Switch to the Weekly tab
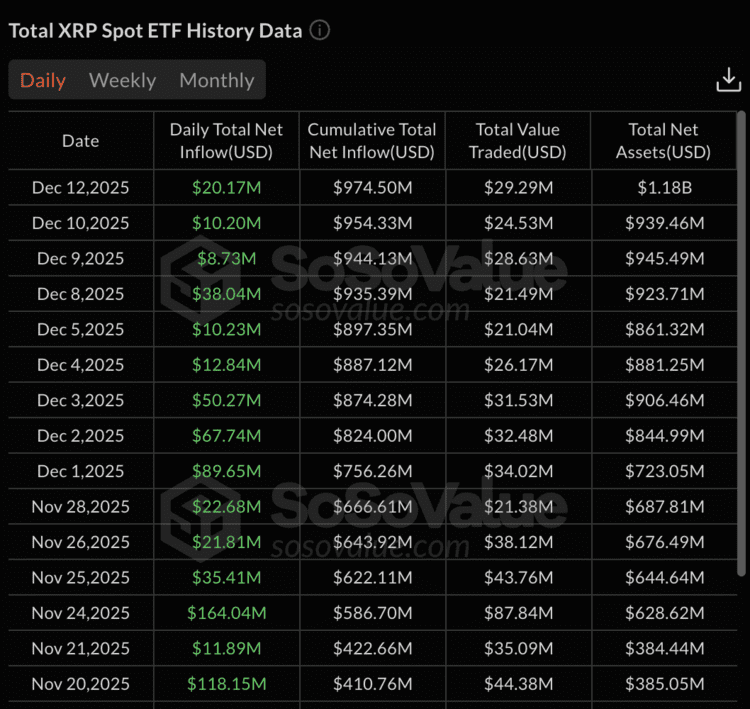750x709 pixels. click(122, 80)
